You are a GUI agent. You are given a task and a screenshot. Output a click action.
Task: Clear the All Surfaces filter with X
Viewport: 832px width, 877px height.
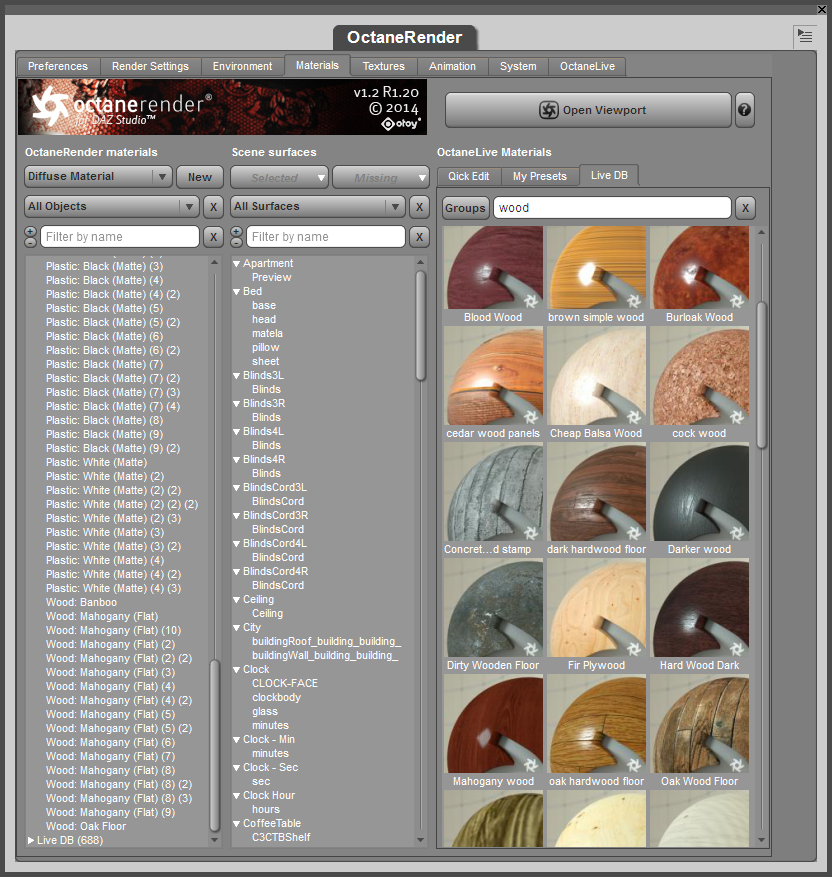(419, 207)
